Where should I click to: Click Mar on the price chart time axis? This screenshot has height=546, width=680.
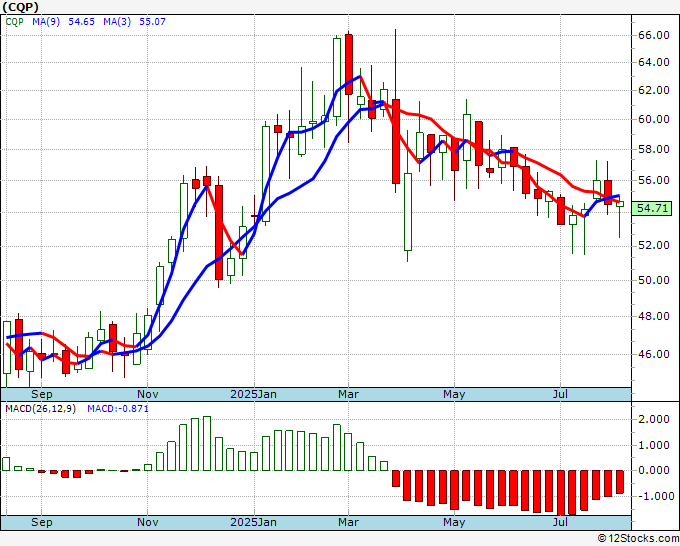(348, 394)
